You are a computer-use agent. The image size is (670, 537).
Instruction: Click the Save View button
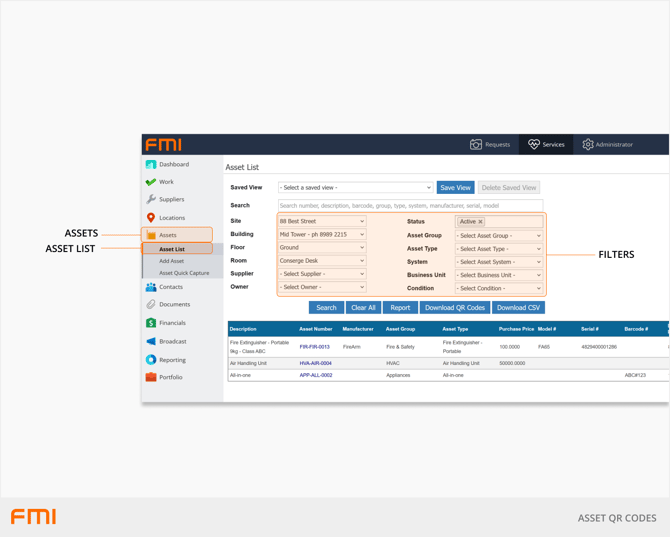455,188
